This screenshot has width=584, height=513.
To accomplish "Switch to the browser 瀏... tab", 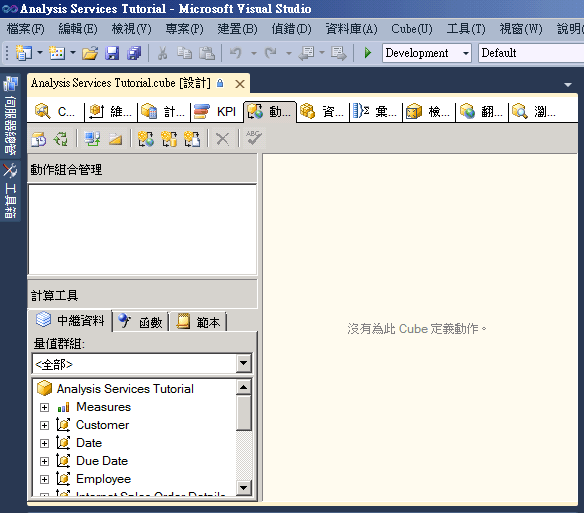I will [x=534, y=111].
